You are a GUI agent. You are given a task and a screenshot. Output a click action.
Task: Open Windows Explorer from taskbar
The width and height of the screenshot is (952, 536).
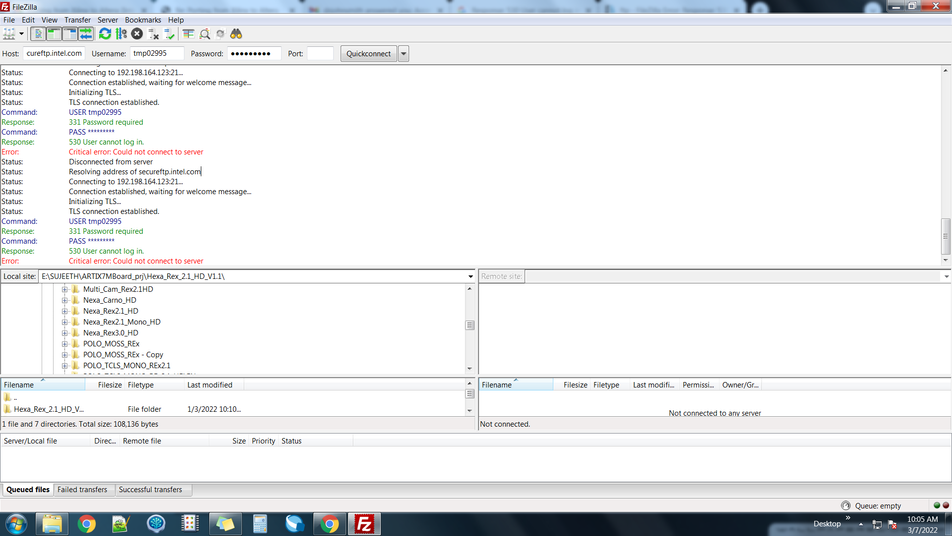pos(52,524)
